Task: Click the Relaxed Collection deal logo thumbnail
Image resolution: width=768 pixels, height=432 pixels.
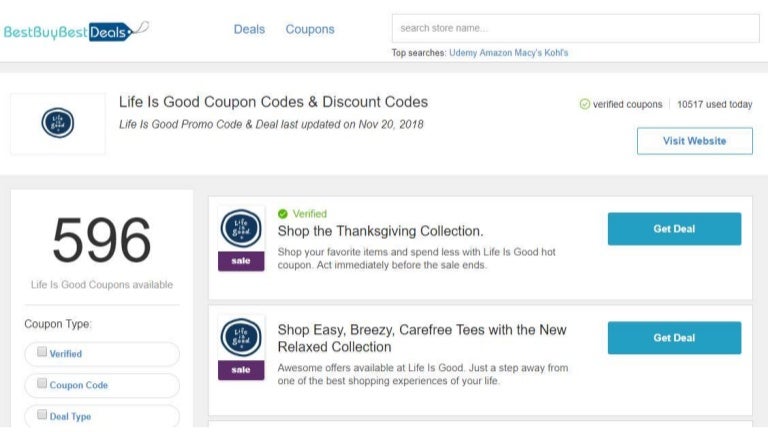Action: [x=241, y=337]
